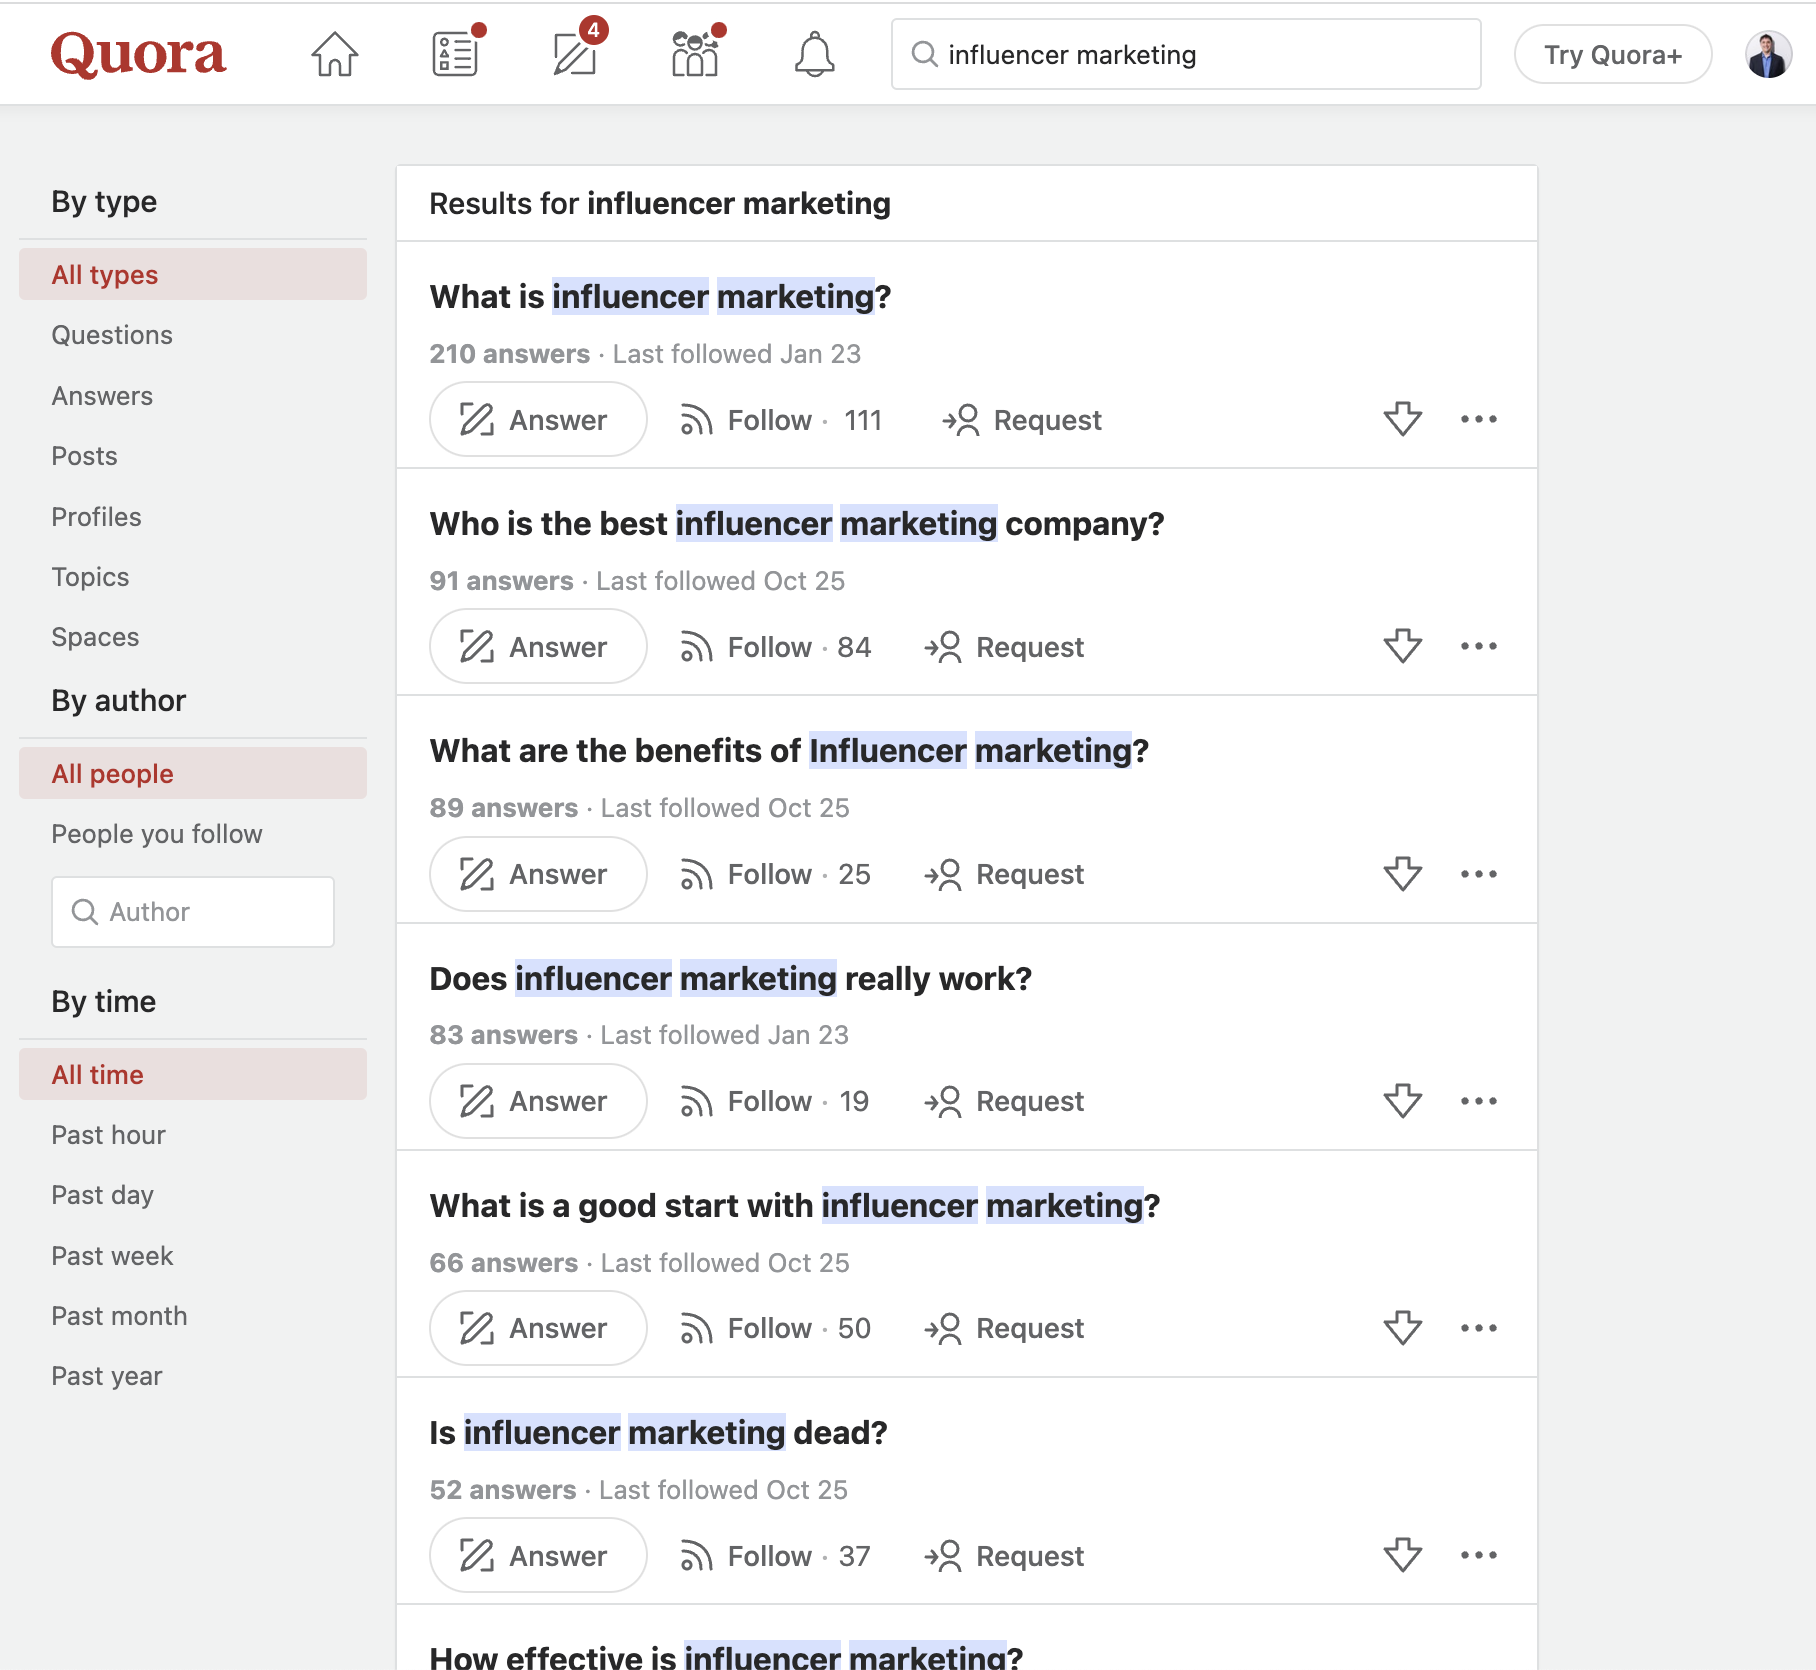Open more options for 'Does influencer marketing really work?'
Viewport: 1816px width, 1670px height.
tap(1478, 1101)
